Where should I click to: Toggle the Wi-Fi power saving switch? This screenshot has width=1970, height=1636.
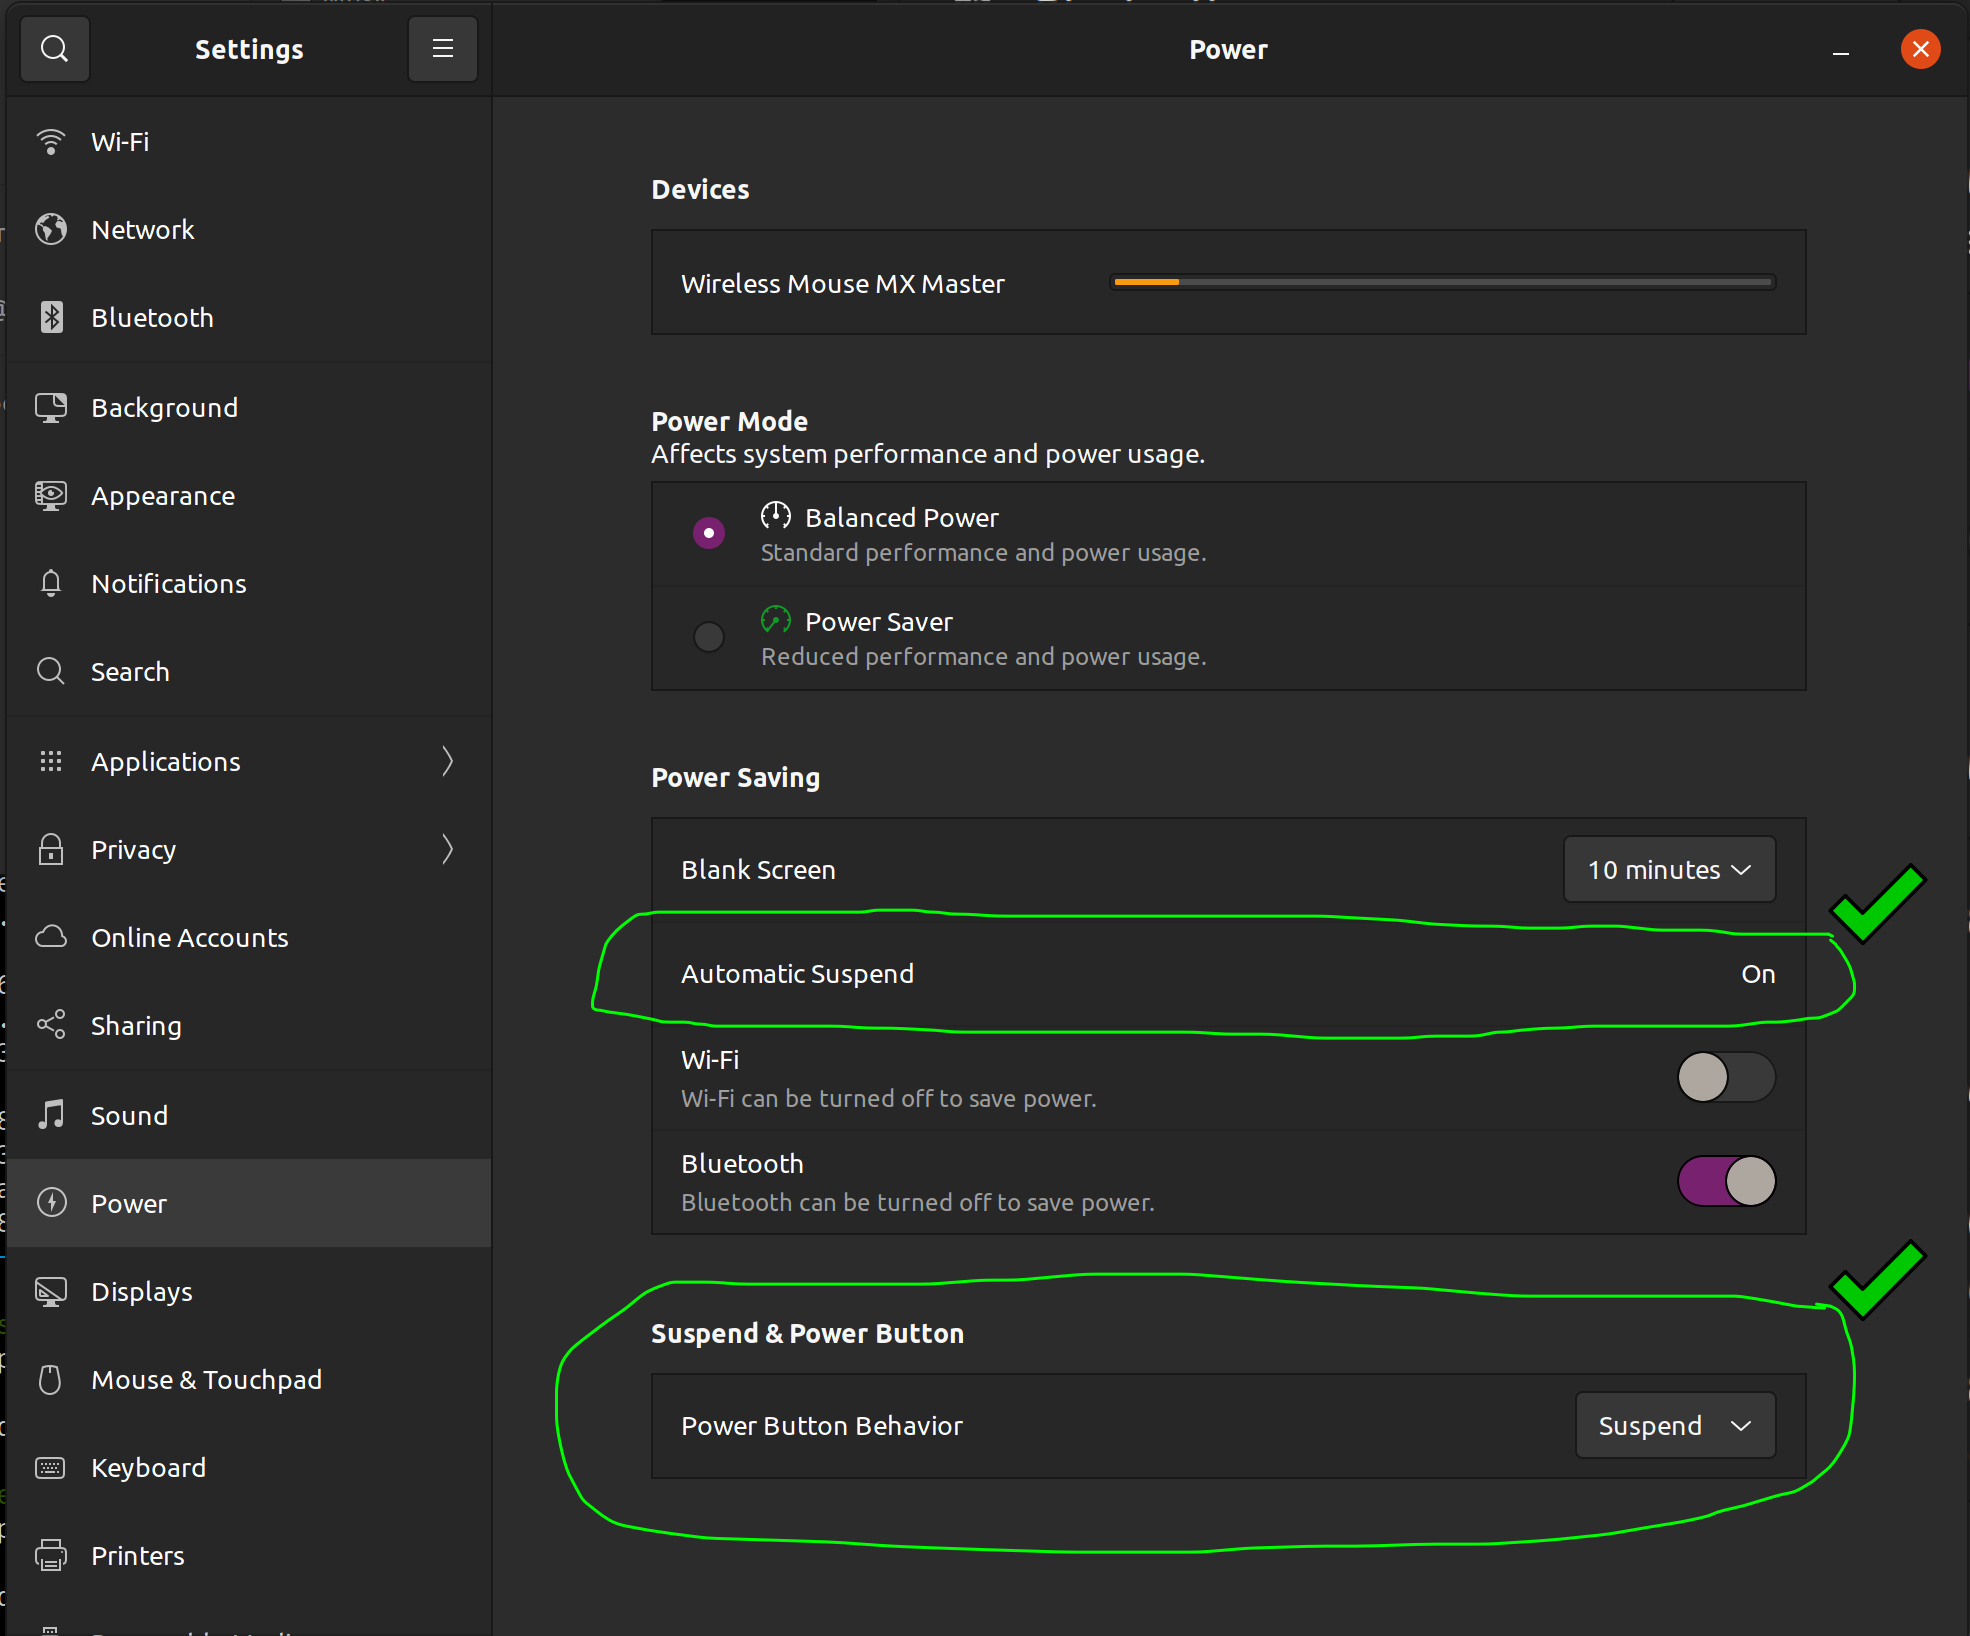[1726, 1077]
